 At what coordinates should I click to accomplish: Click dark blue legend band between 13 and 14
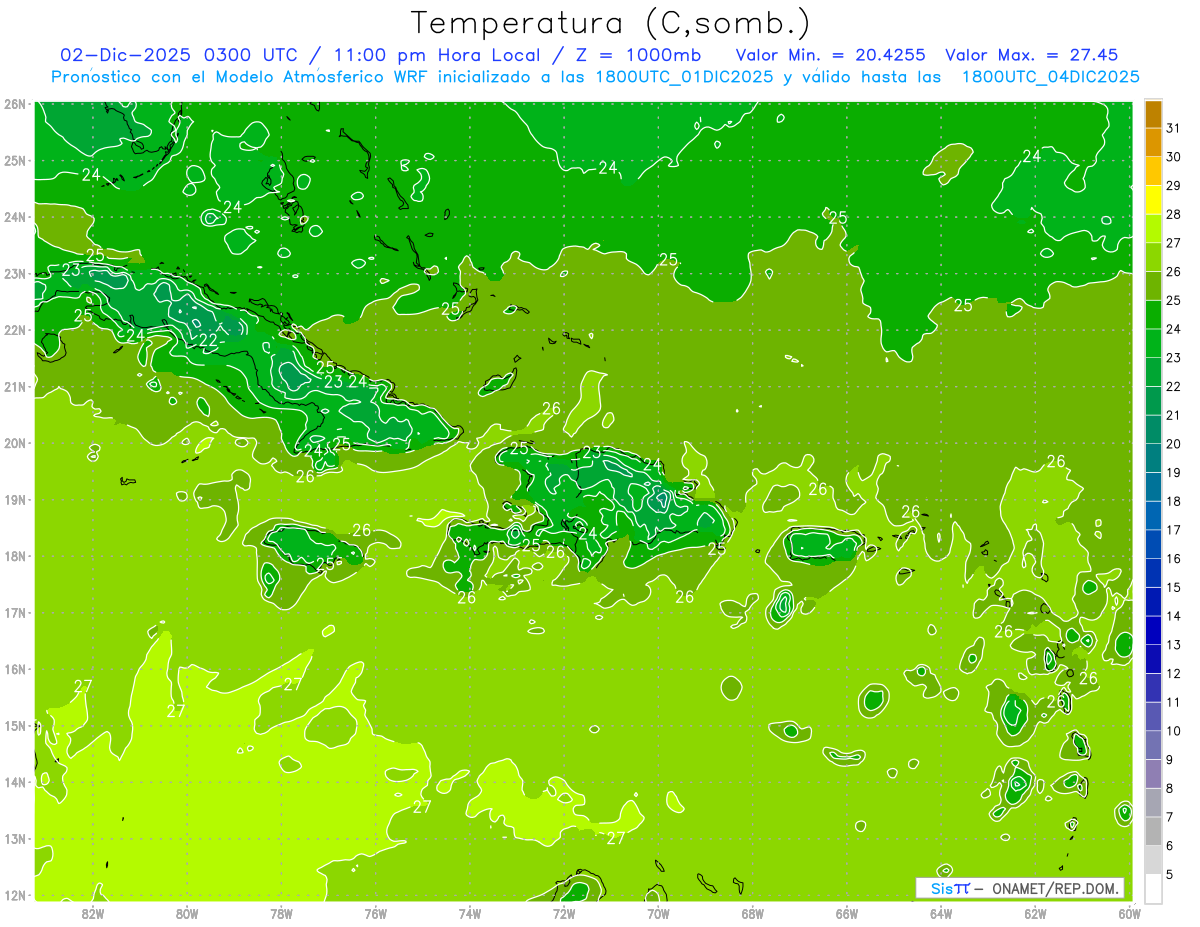[x=1153, y=630]
